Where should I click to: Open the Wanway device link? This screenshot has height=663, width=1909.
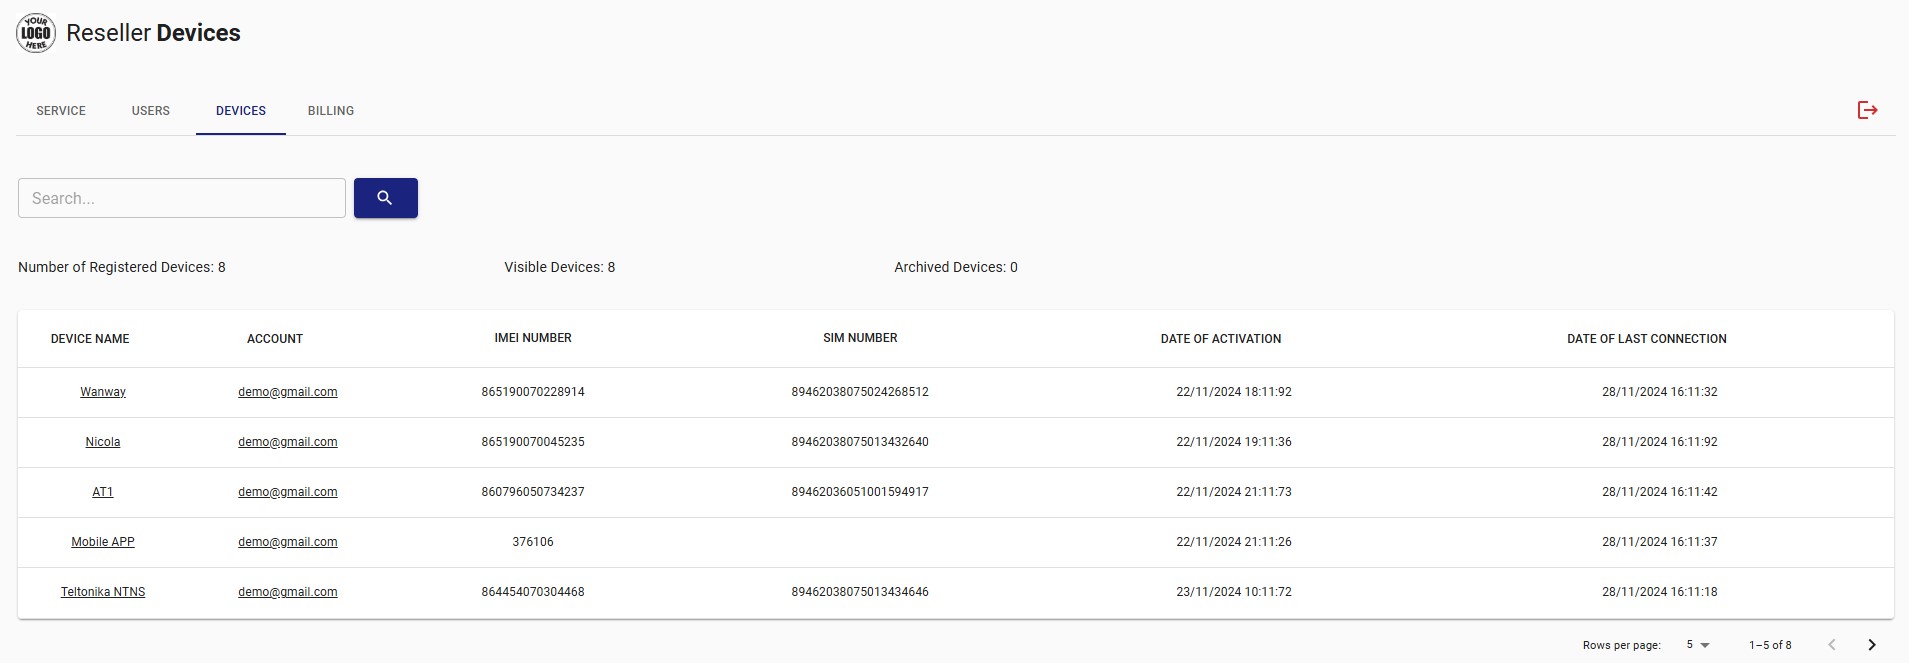coord(103,392)
